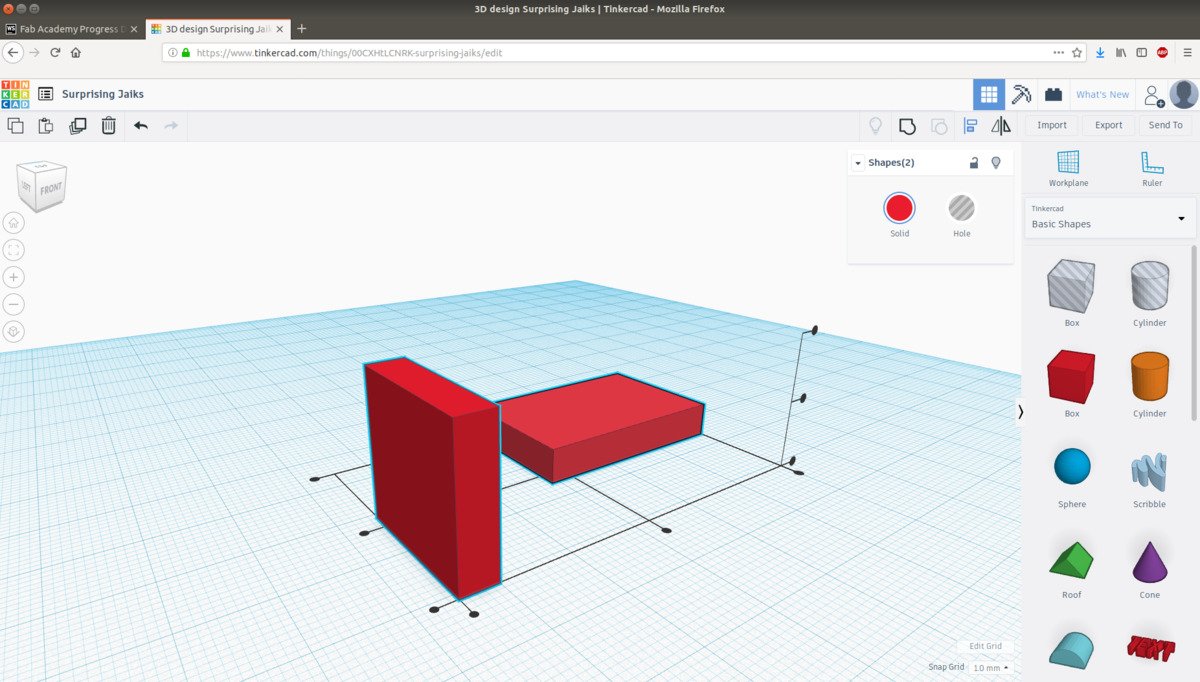Click the Edit Grid button

tap(984, 646)
